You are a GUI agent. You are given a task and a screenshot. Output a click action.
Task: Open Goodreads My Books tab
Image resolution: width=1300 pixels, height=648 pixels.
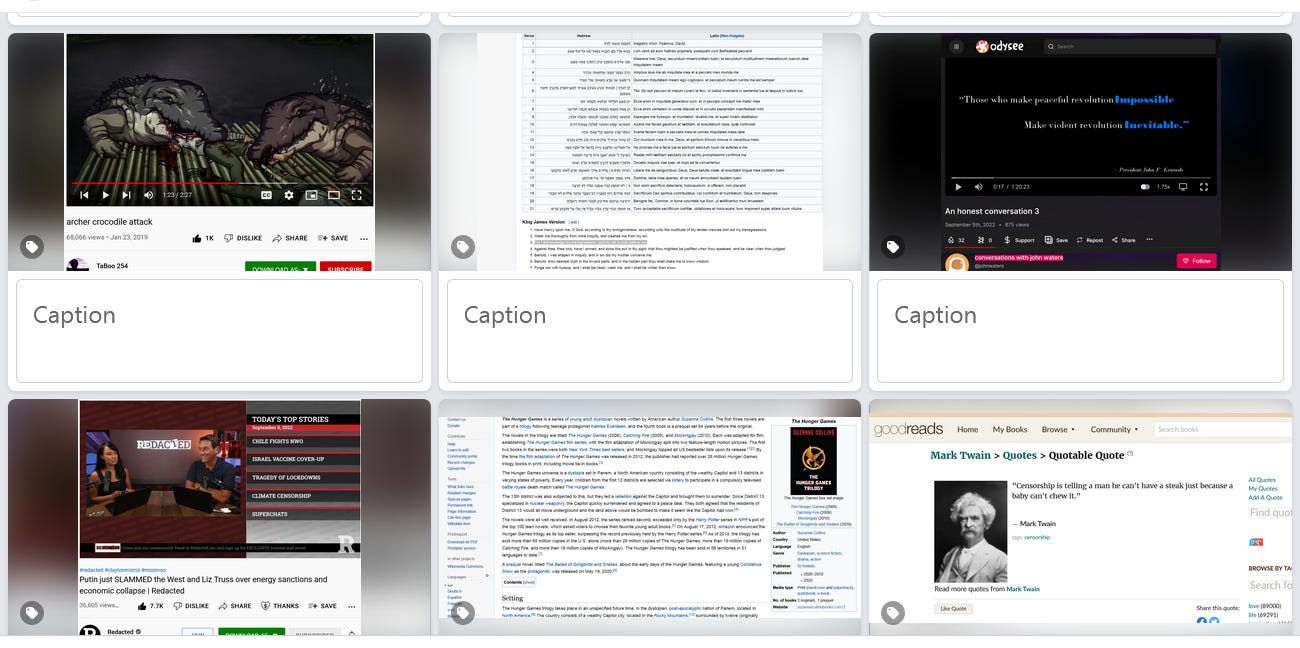1010,429
